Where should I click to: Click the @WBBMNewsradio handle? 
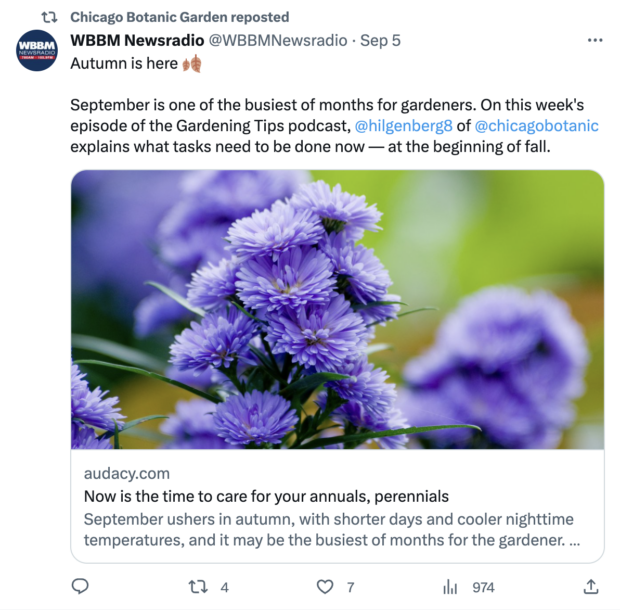(277, 40)
